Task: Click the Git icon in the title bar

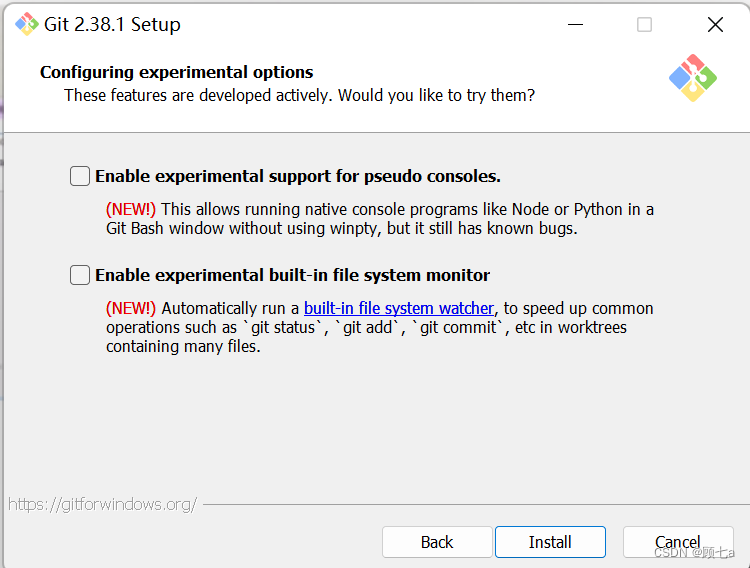Action: pos(27,24)
